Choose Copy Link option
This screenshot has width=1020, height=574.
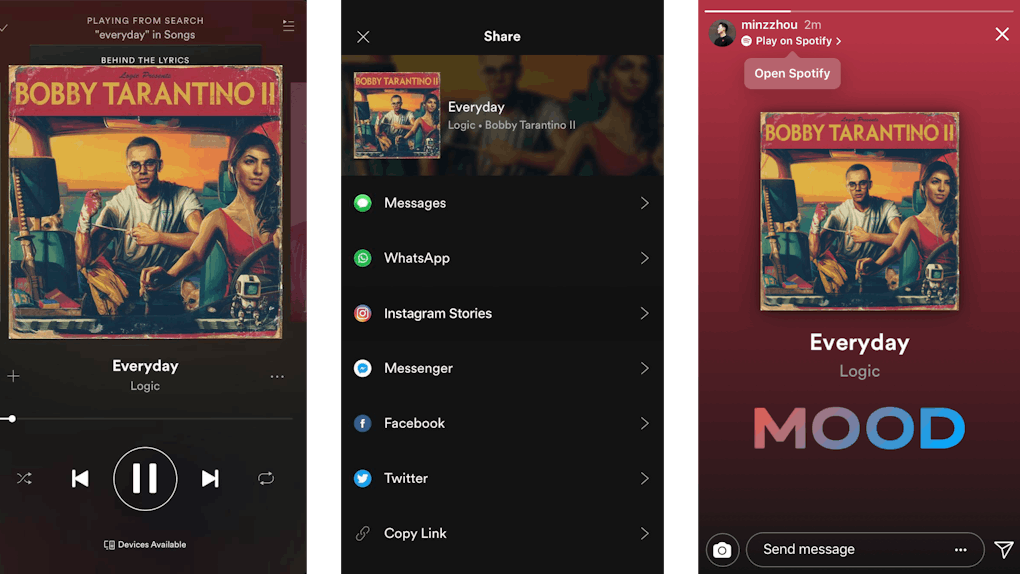pyautogui.click(x=502, y=534)
